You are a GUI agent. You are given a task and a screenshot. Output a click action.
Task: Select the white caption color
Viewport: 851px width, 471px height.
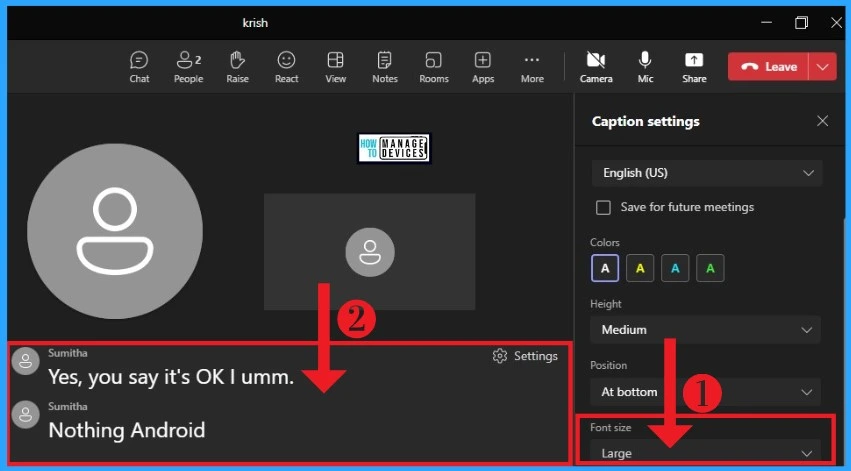(605, 268)
